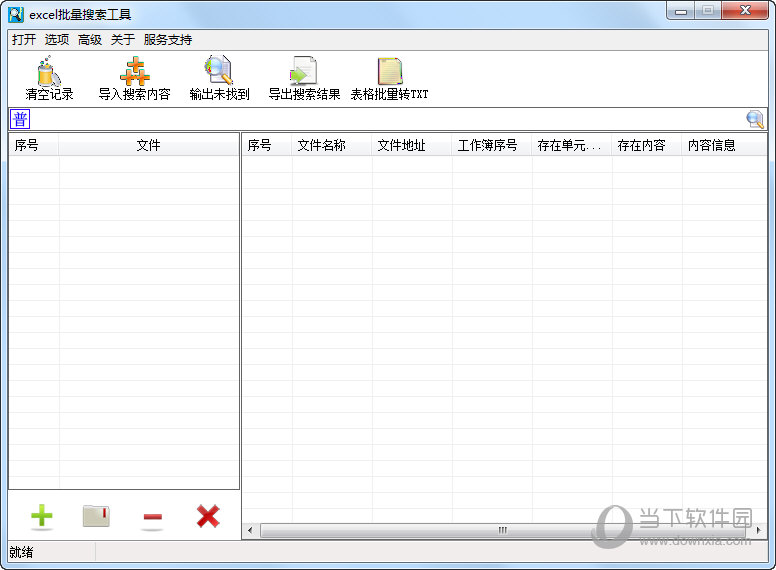Click the 存在单元... column header
The image size is (776, 570).
572,145
